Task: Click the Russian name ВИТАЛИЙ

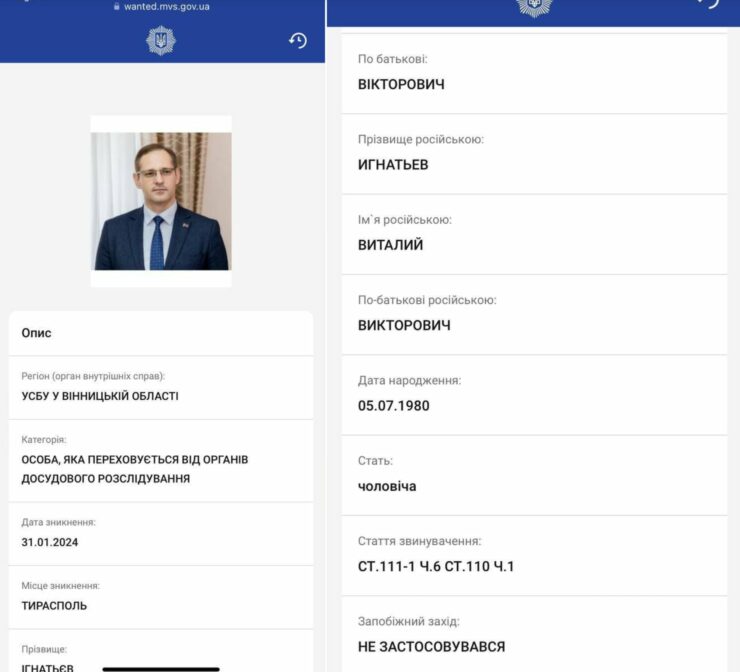Action: [390, 245]
